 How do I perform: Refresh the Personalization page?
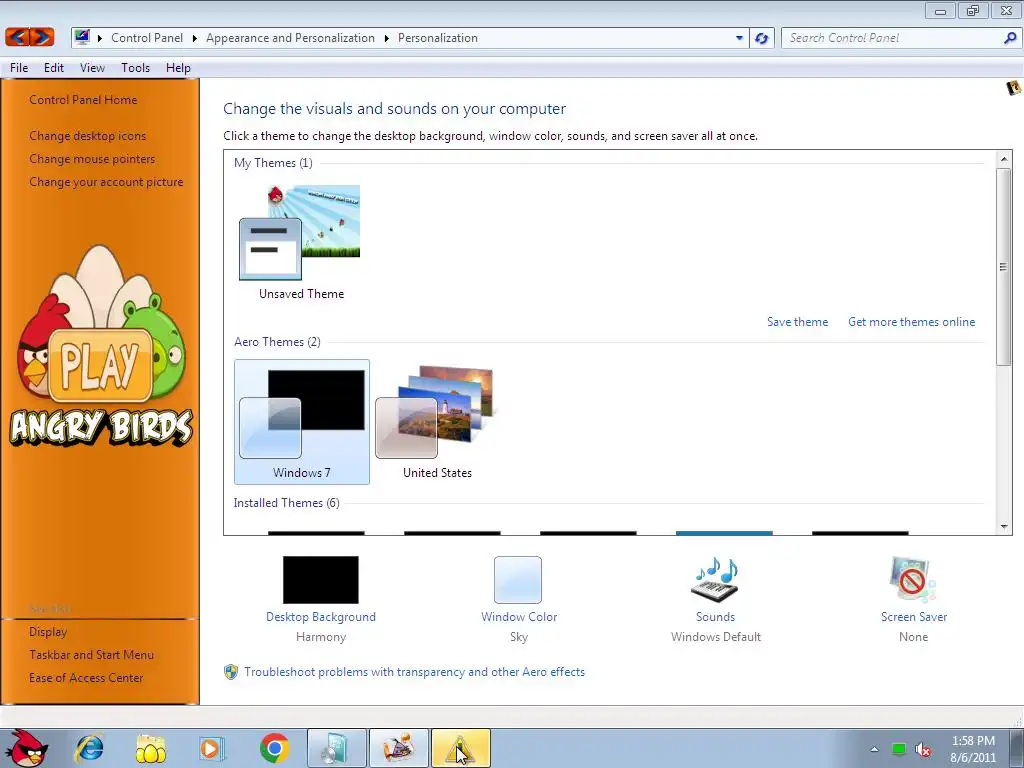coord(761,38)
